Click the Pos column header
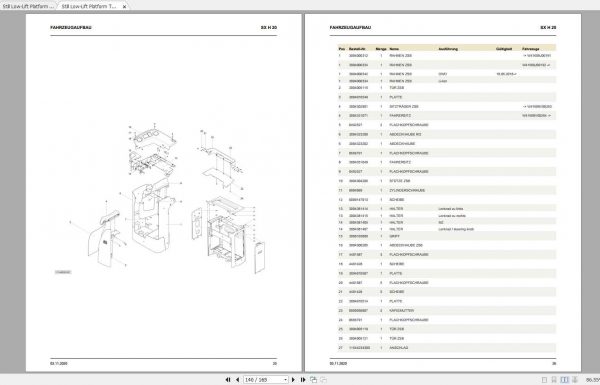The width and height of the screenshot is (600, 385). [342, 49]
